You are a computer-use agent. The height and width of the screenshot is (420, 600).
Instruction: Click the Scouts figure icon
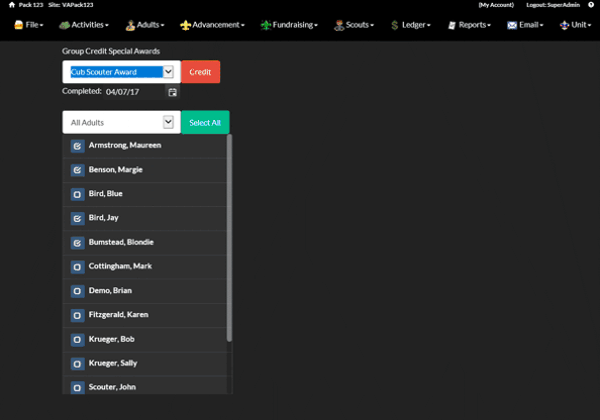click(339, 25)
